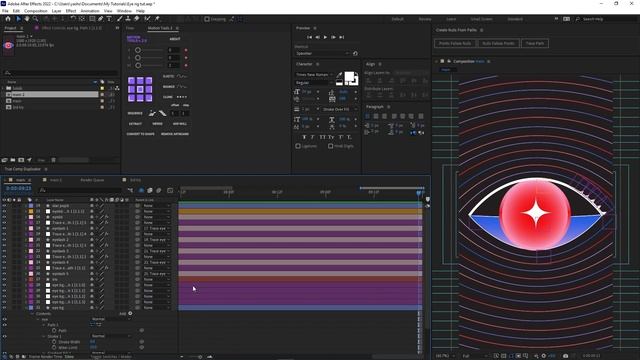Viewport: 640px width, 360px height.
Task: Click the Home icon in the toolbar
Action: coord(8,19)
